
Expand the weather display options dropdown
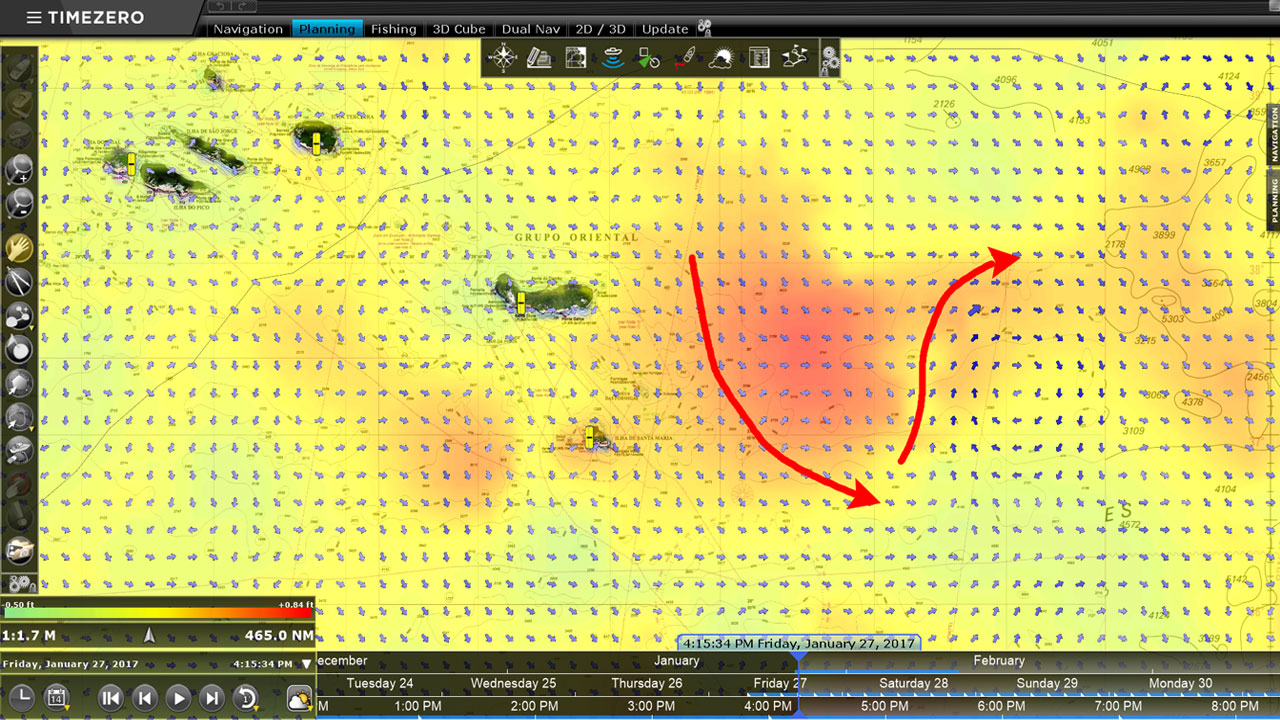pyautogui.click(x=299, y=697)
